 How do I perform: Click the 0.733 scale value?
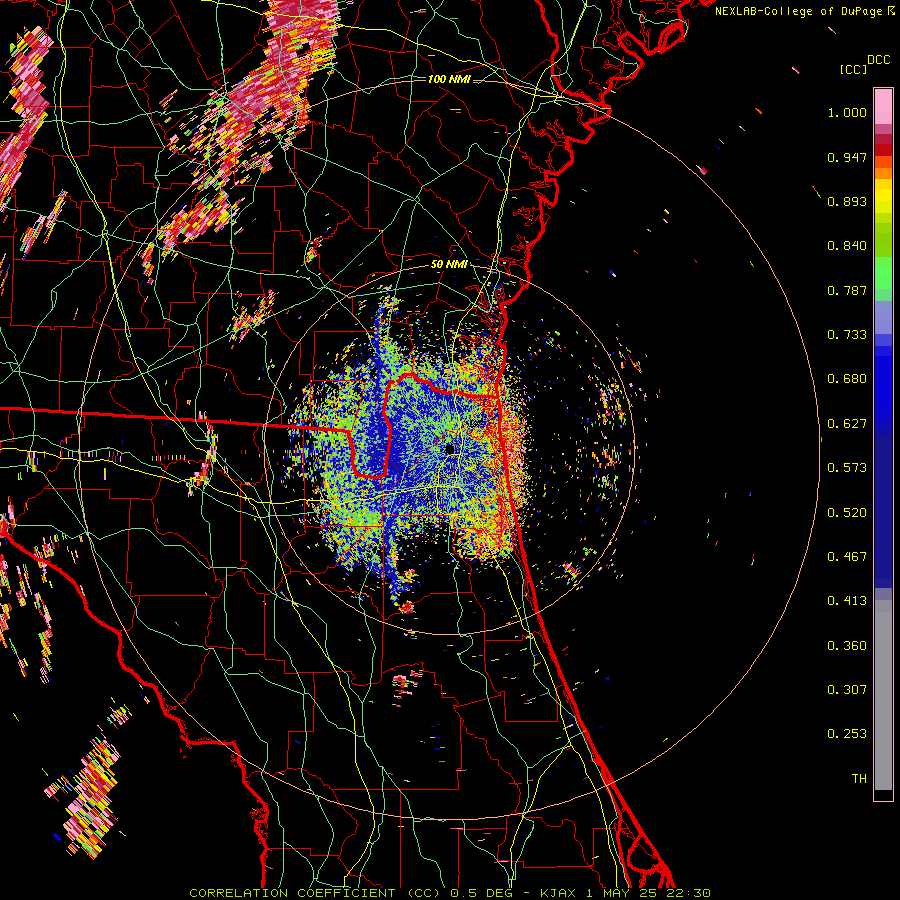coord(847,335)
